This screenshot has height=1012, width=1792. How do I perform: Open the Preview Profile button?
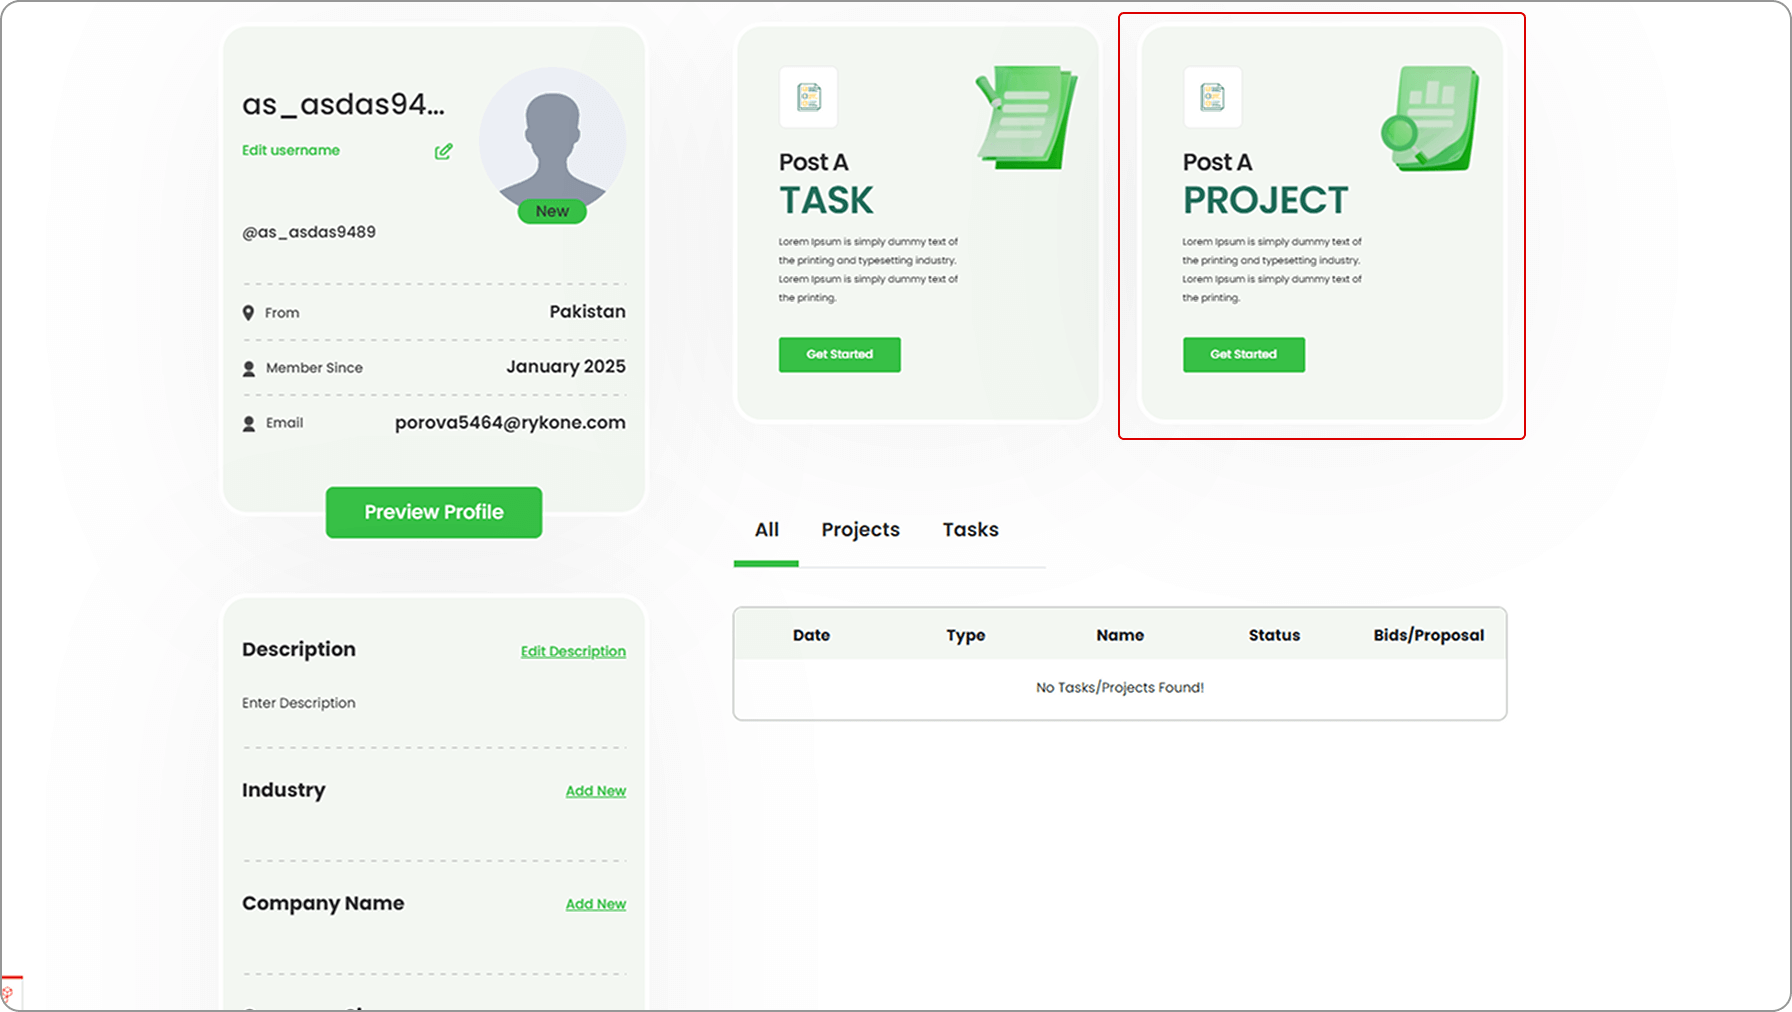click(434, 512)
